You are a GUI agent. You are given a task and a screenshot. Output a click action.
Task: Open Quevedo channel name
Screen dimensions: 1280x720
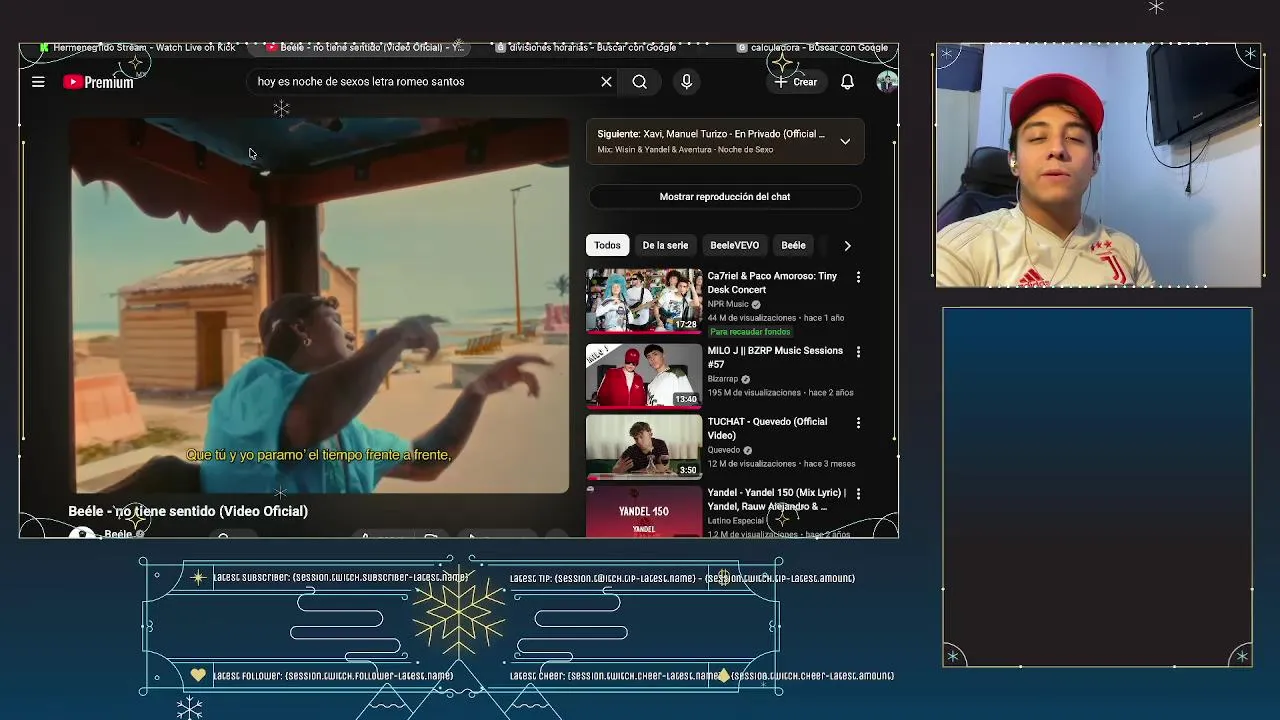point(724,450)
